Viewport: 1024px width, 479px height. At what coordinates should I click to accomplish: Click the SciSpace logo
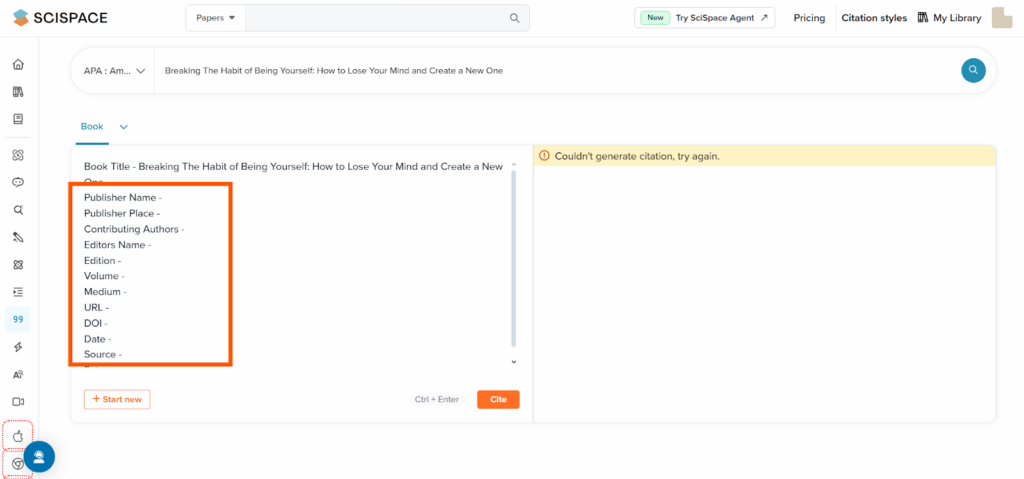[60, 18]
